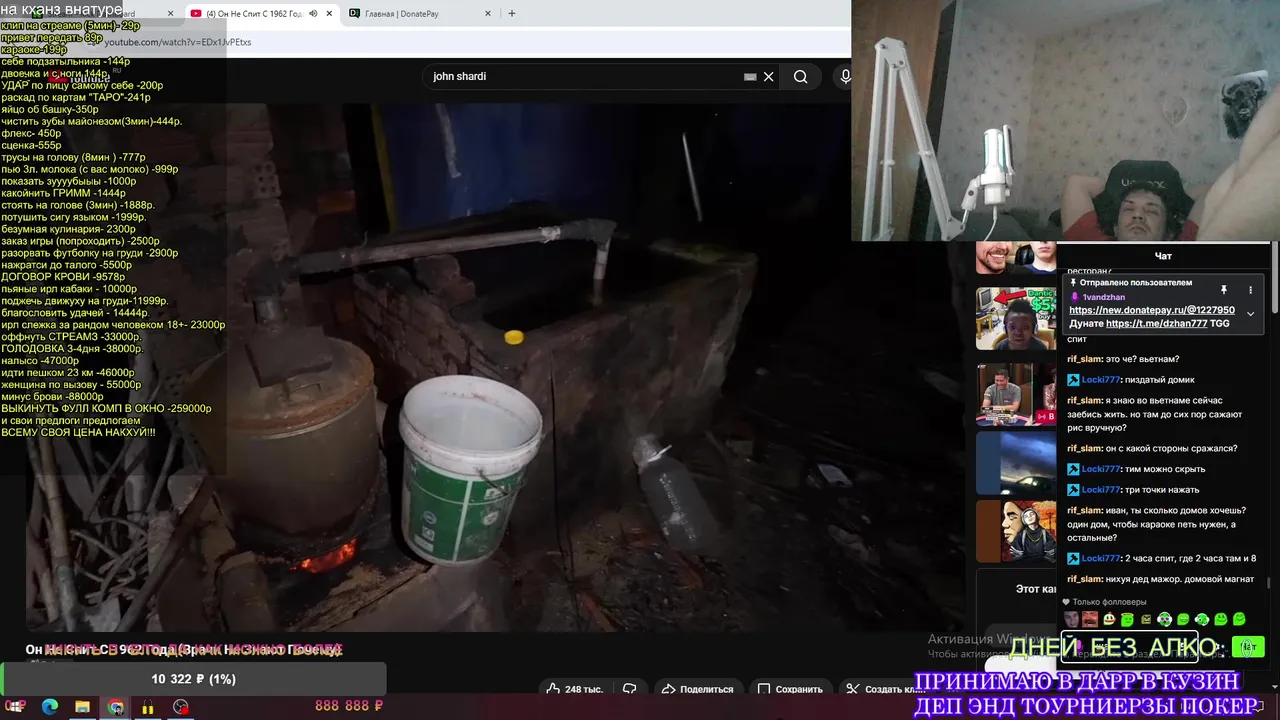
Task: Pick the first face emote in chat emote row
Action: [1071, 620]
